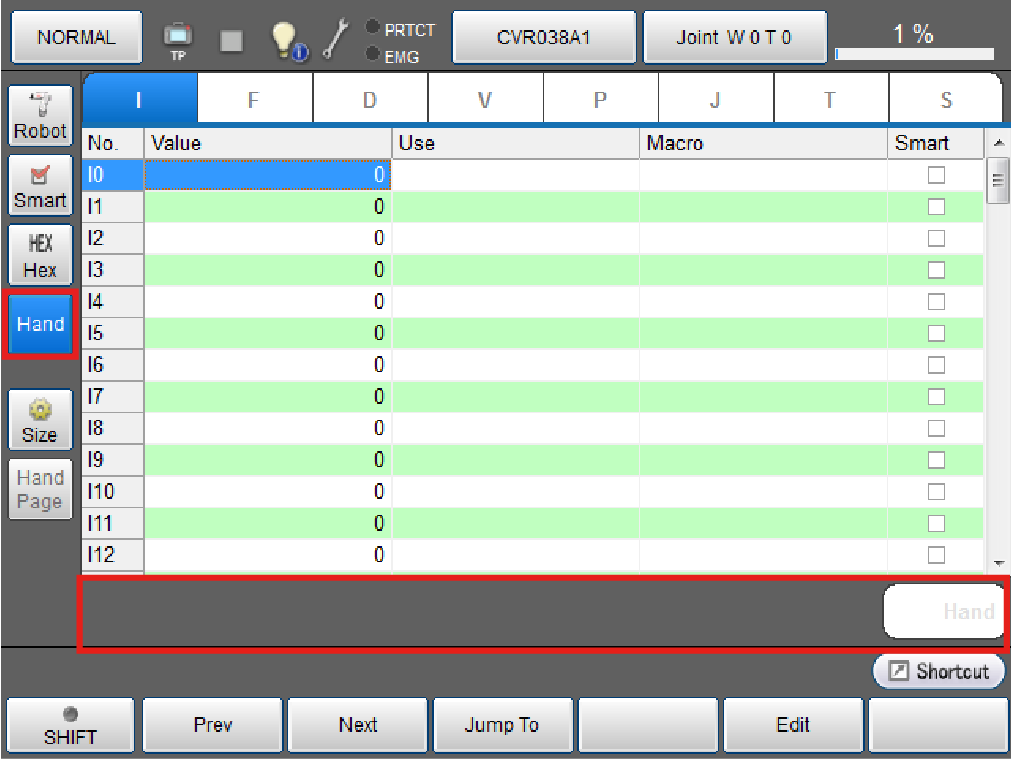This screenshot has width=1012, height=759.
Task: Open the Robot sidebar button
Action: pyautogui.click(x=40, y=116)
